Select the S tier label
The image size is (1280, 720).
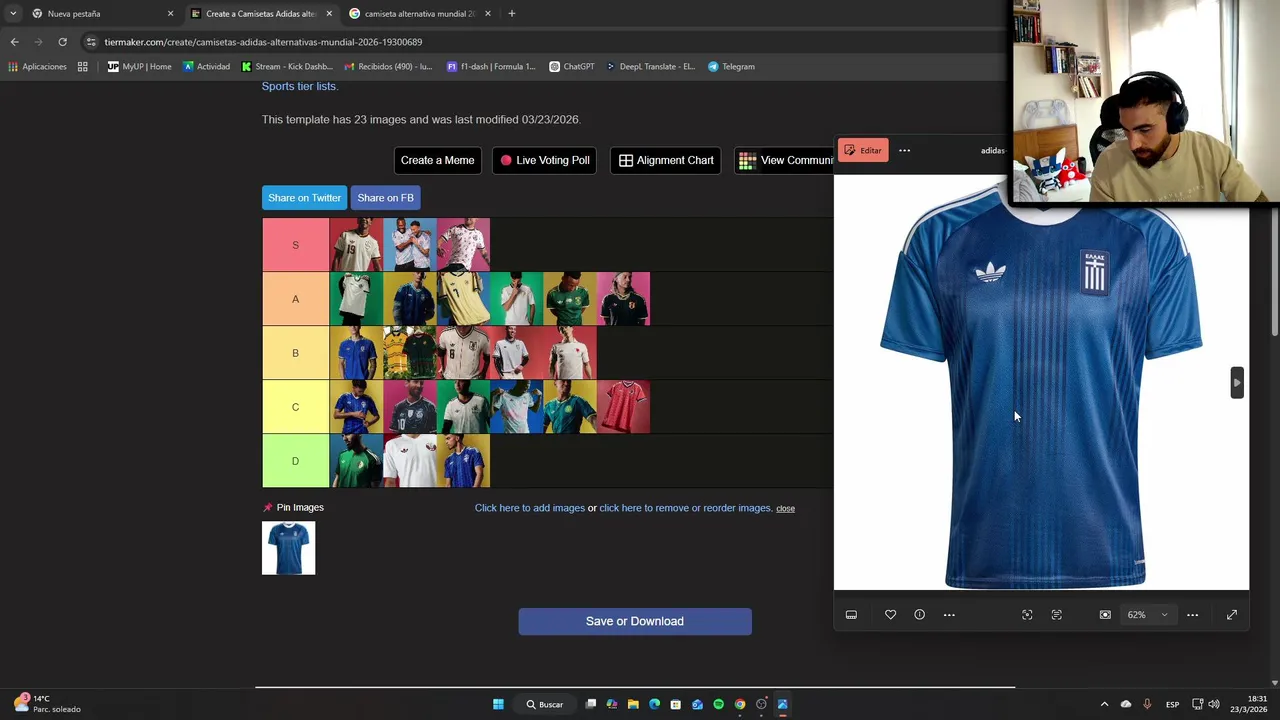295,245
